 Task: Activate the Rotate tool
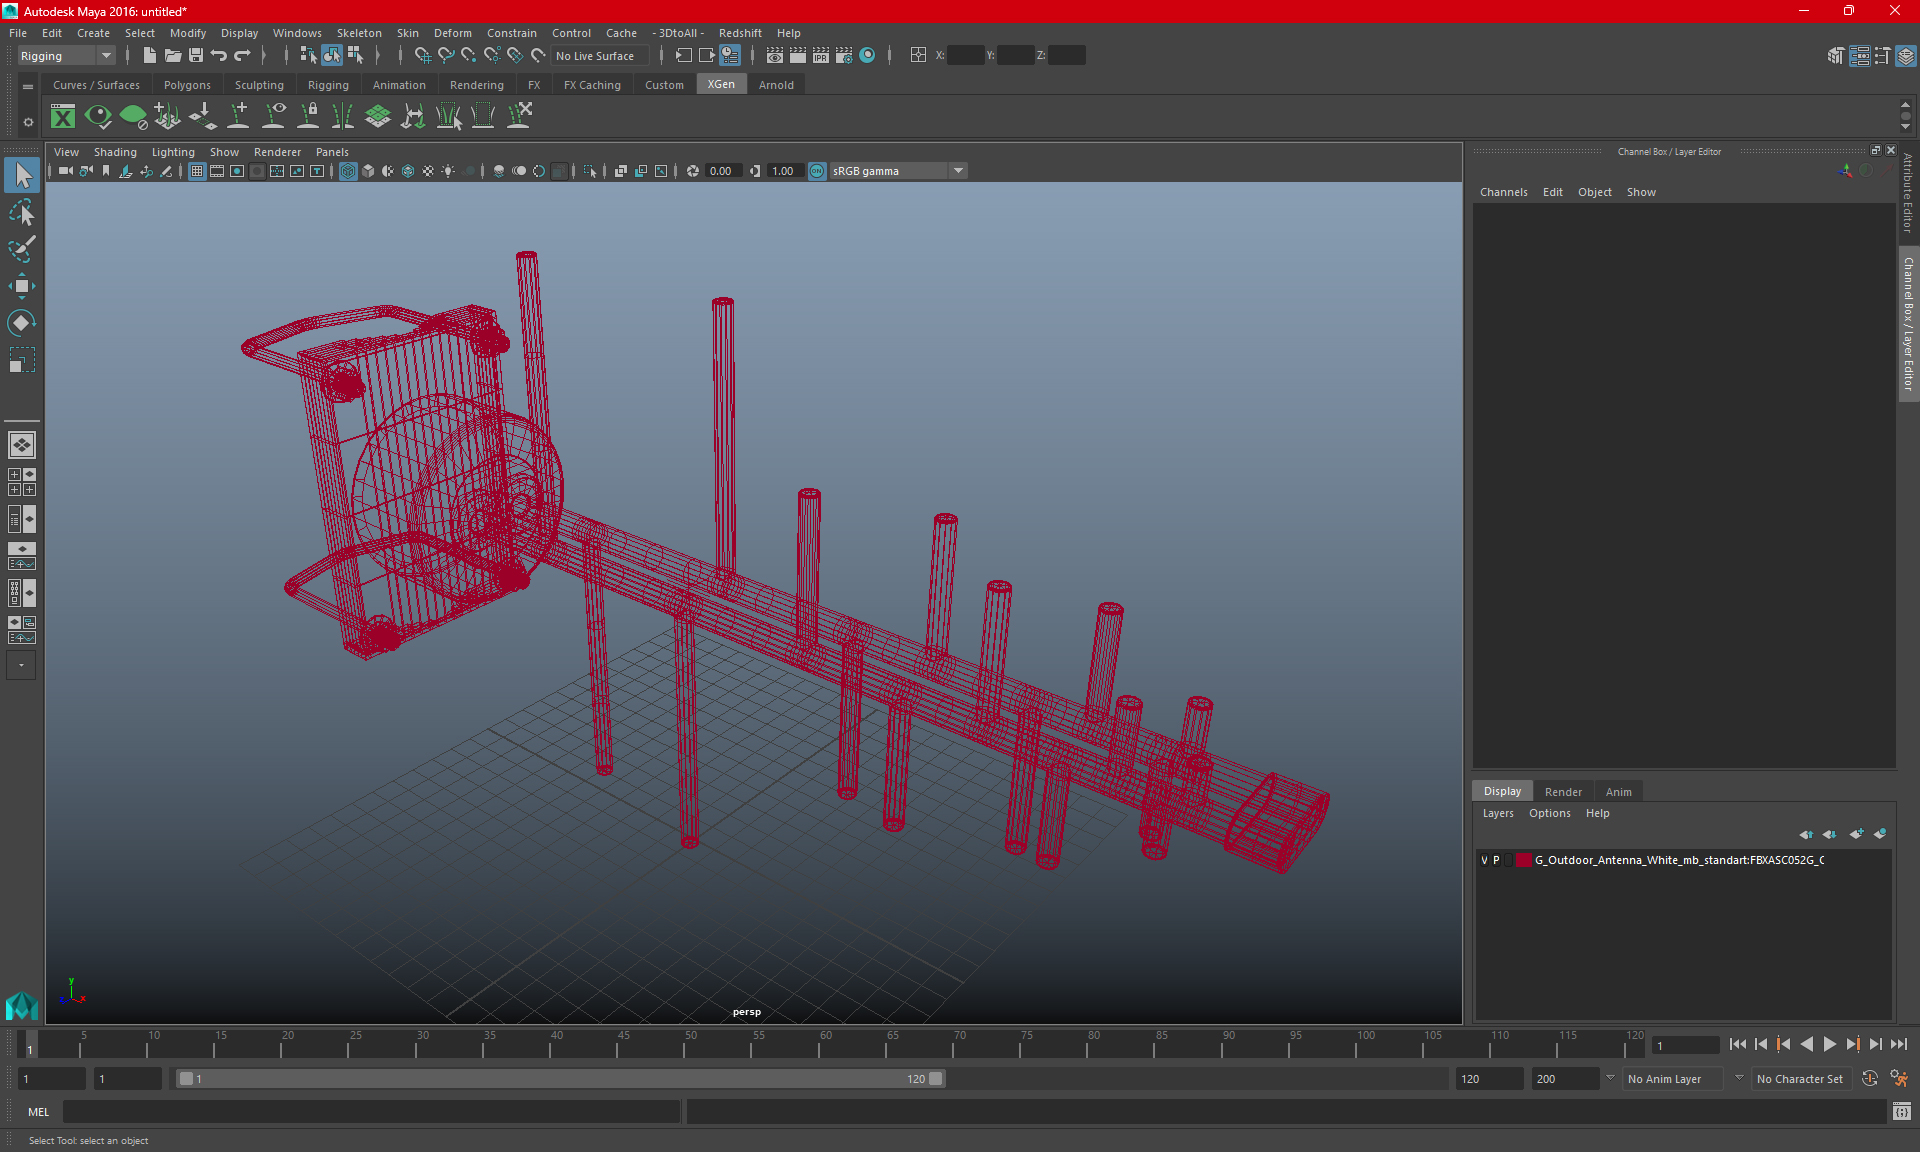(x=22, y=322)
